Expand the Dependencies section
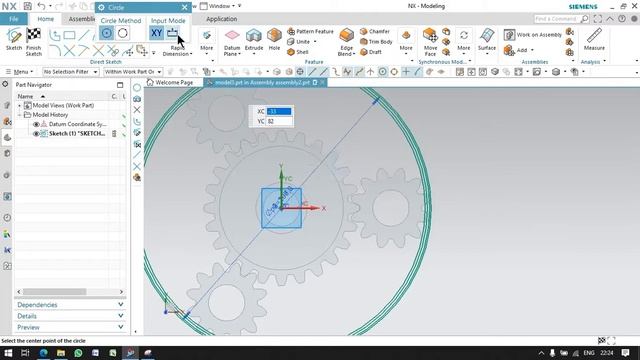 pyautogui.click(x=70, y=305)
